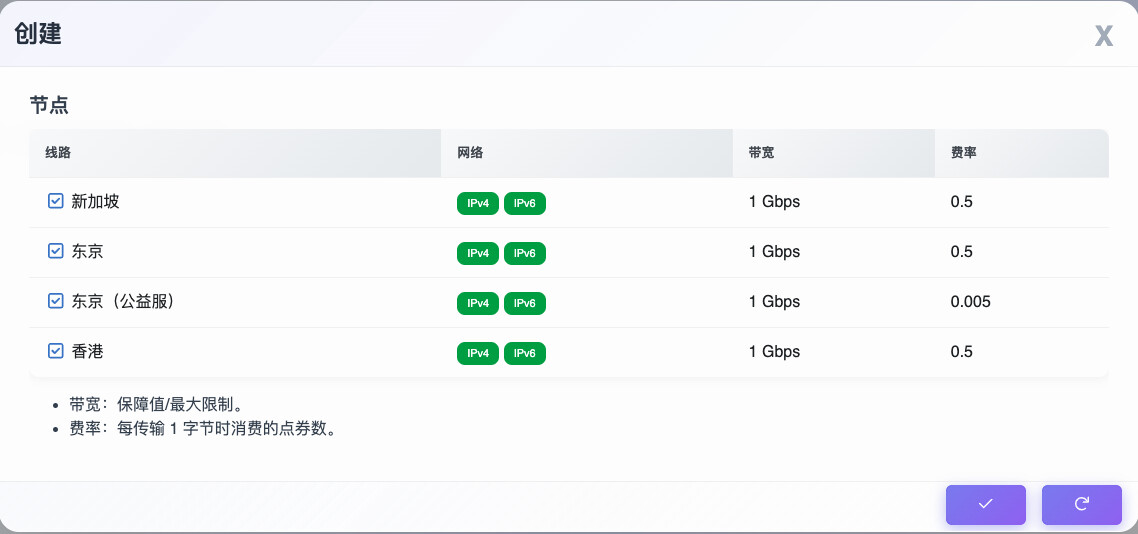Click the 费率 note about 点券数
This screenshot has height=534, width=1138.
tap(202, 429)
